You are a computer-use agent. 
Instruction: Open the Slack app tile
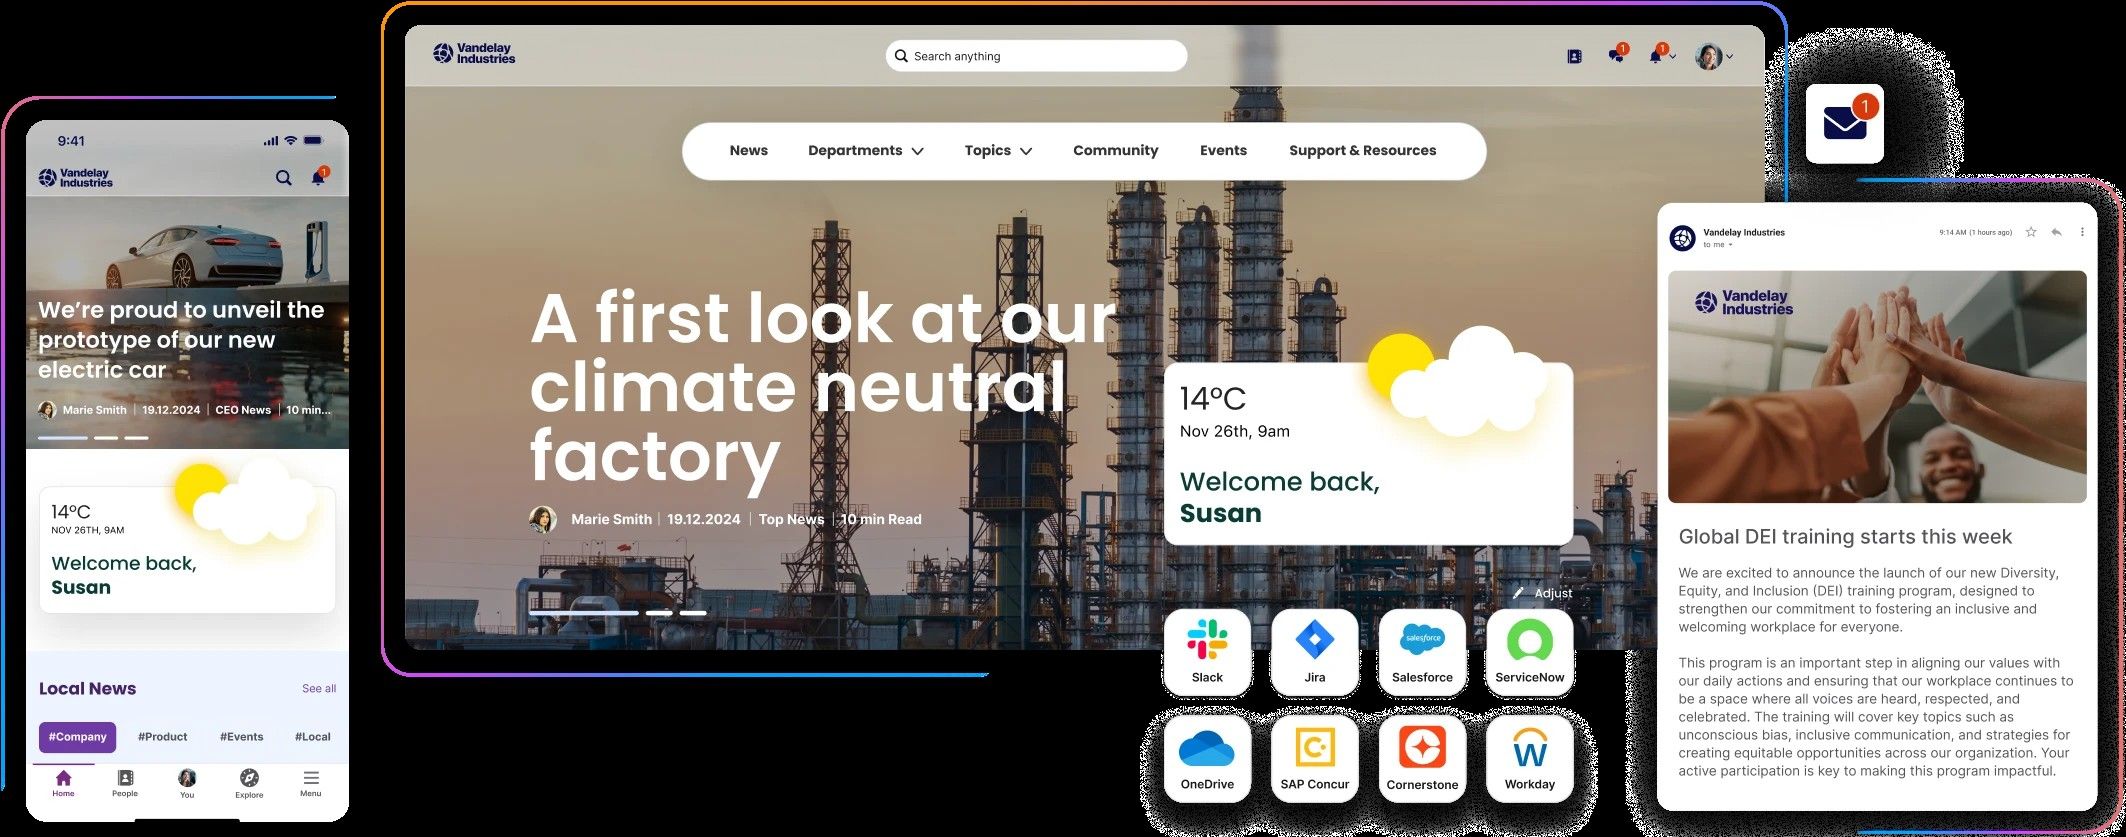(1207, 652)
